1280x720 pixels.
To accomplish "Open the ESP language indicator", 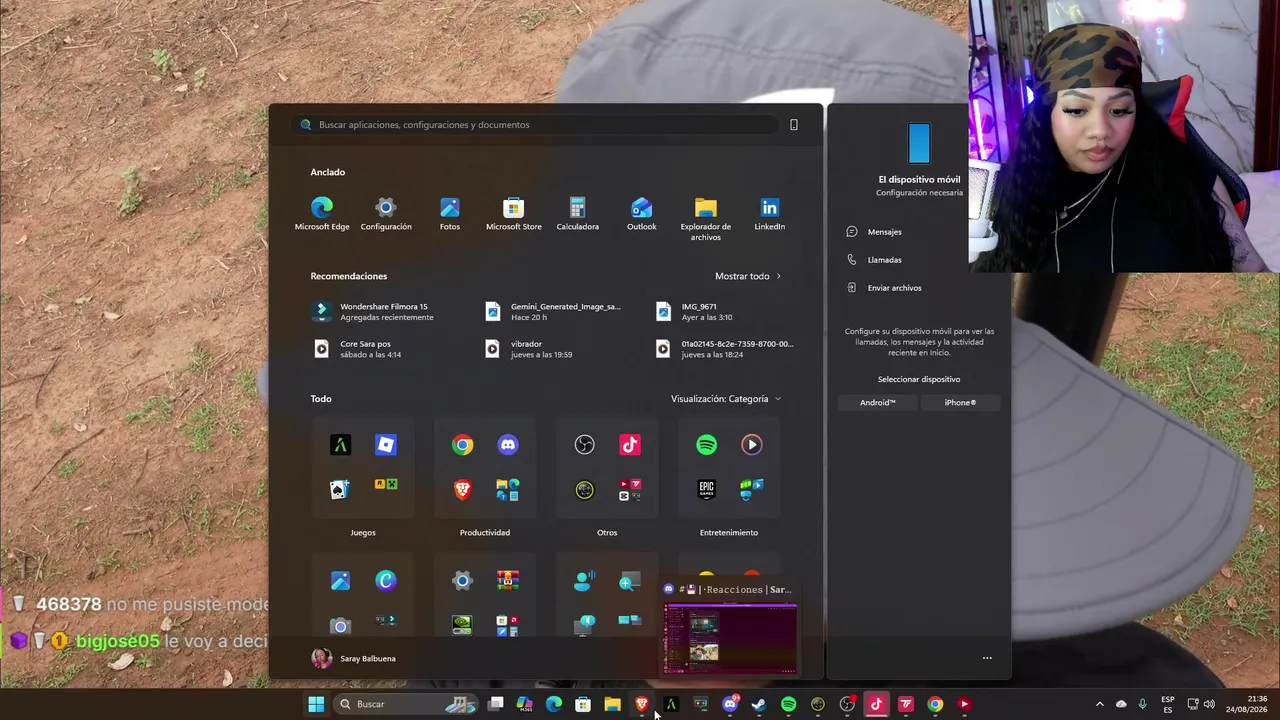I will pos(1168,704).
